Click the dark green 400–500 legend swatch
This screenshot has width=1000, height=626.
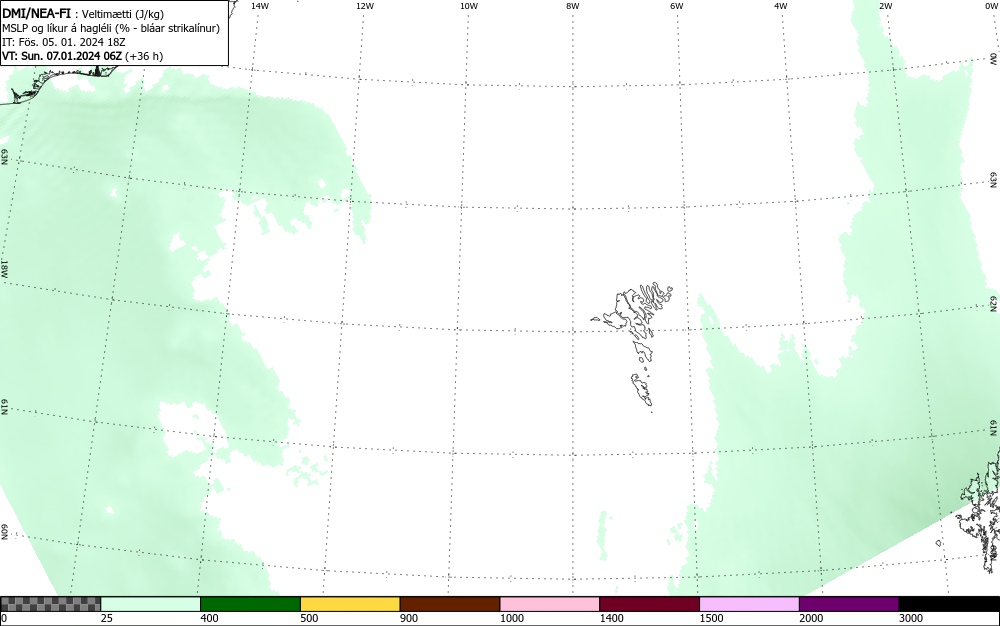coord(250,604)
